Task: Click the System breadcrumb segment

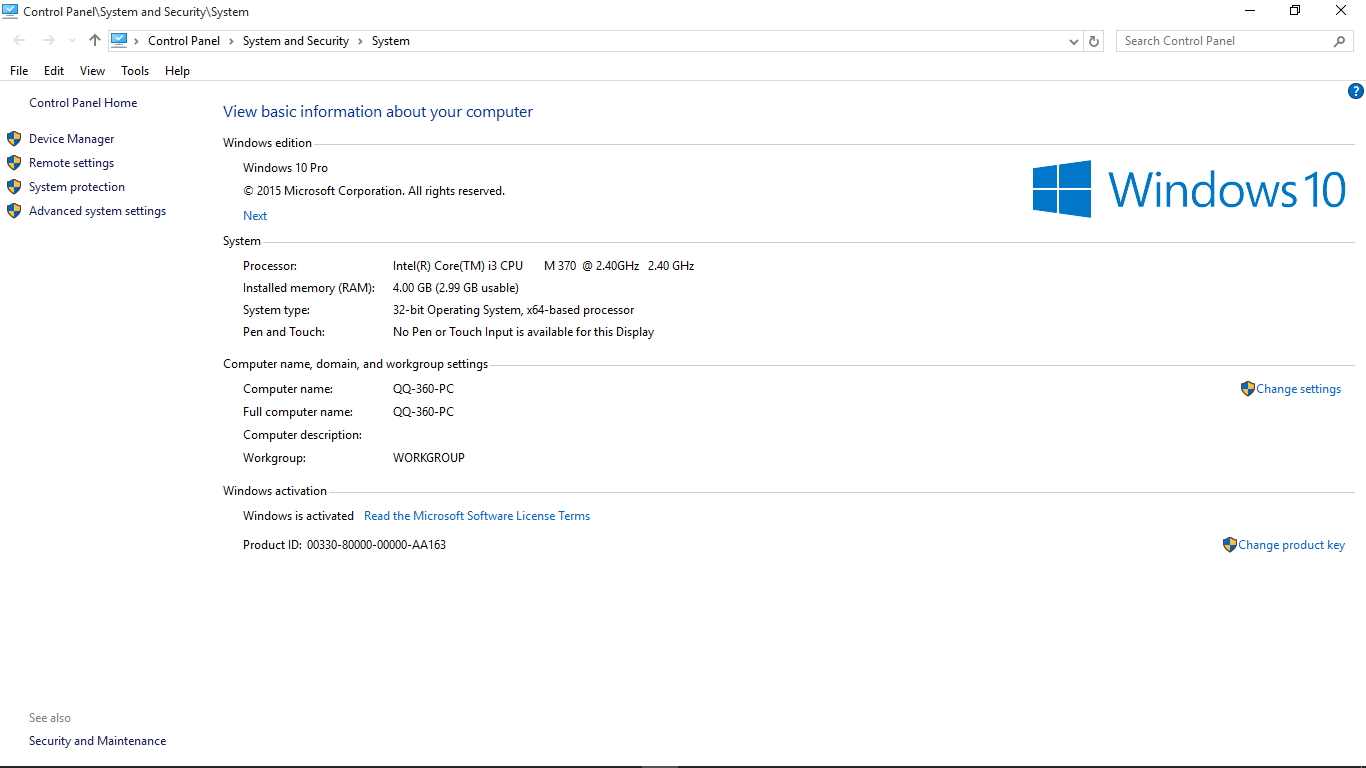Action: [x=391, y=41]
